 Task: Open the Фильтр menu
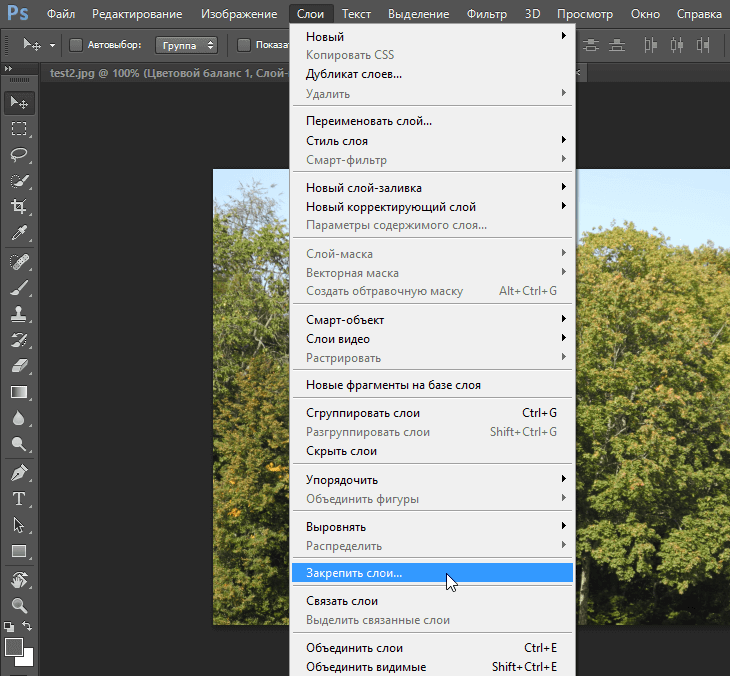click(487, 14)
